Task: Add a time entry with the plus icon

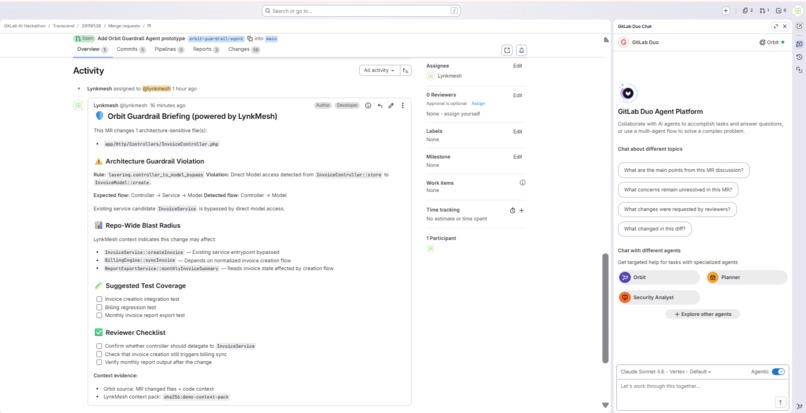Action: point(522,210)
